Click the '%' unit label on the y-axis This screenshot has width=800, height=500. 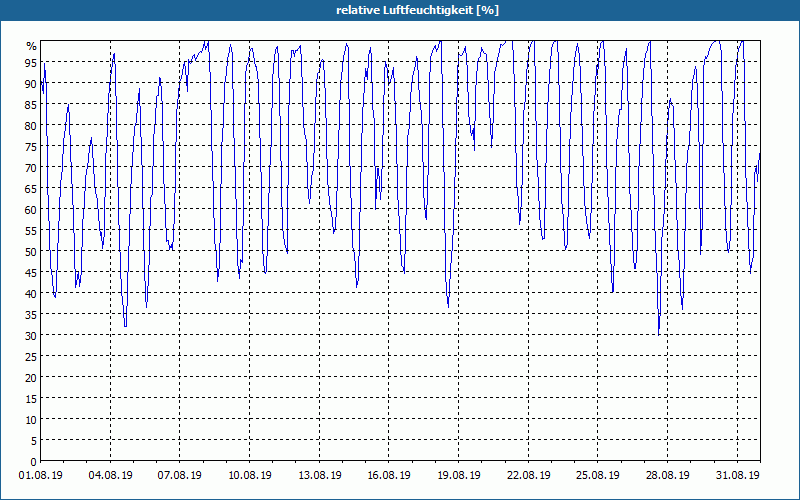click(32, 46)
